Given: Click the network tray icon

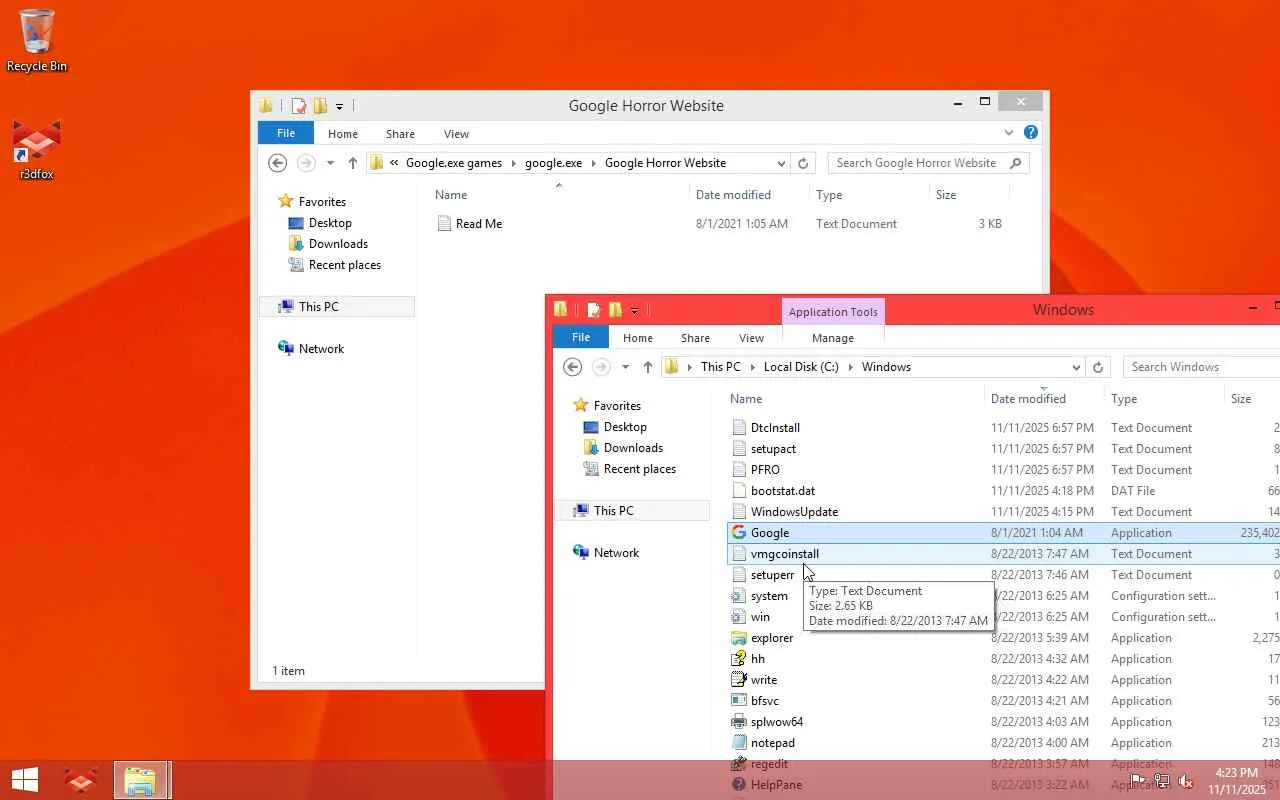Looking at the screenshot, I should [1162, 781].
